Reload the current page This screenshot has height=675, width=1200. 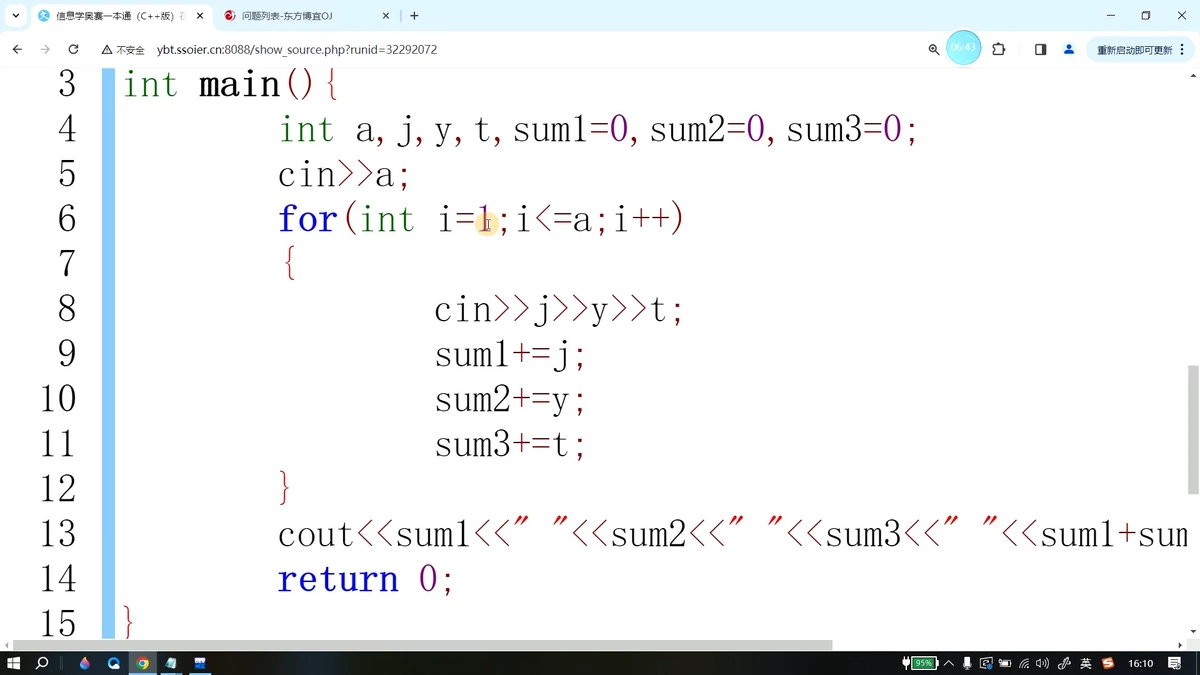point(73,49)
